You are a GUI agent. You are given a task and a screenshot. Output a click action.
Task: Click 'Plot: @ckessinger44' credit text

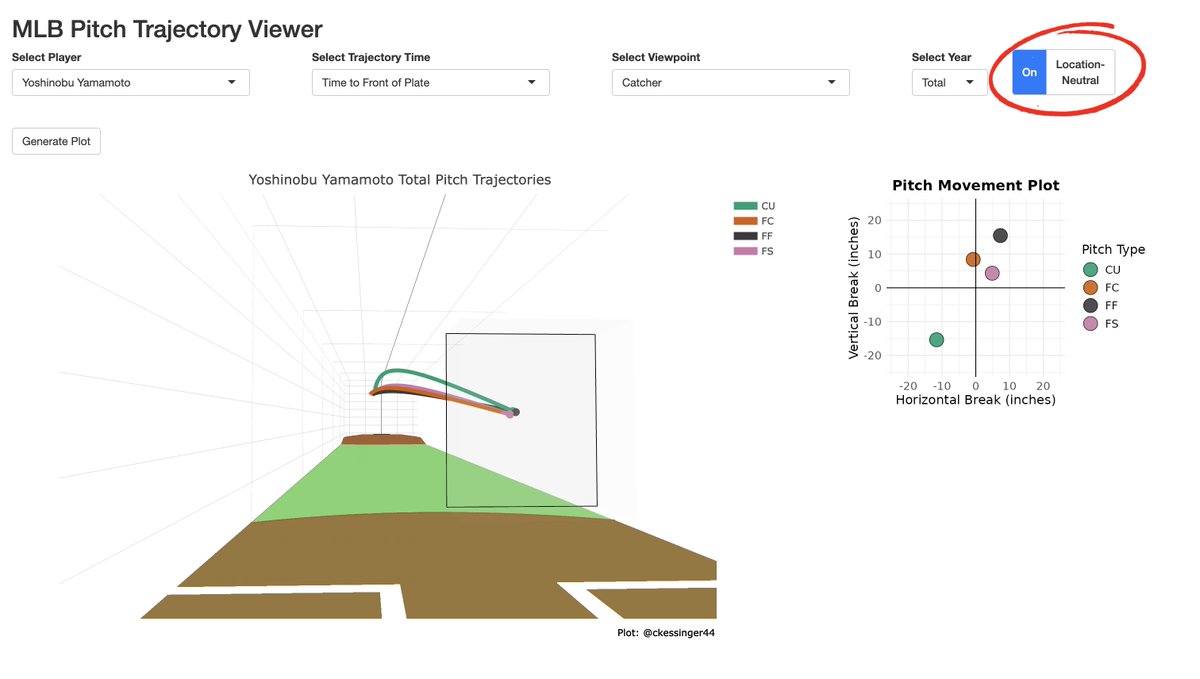[x=666, y=632]
